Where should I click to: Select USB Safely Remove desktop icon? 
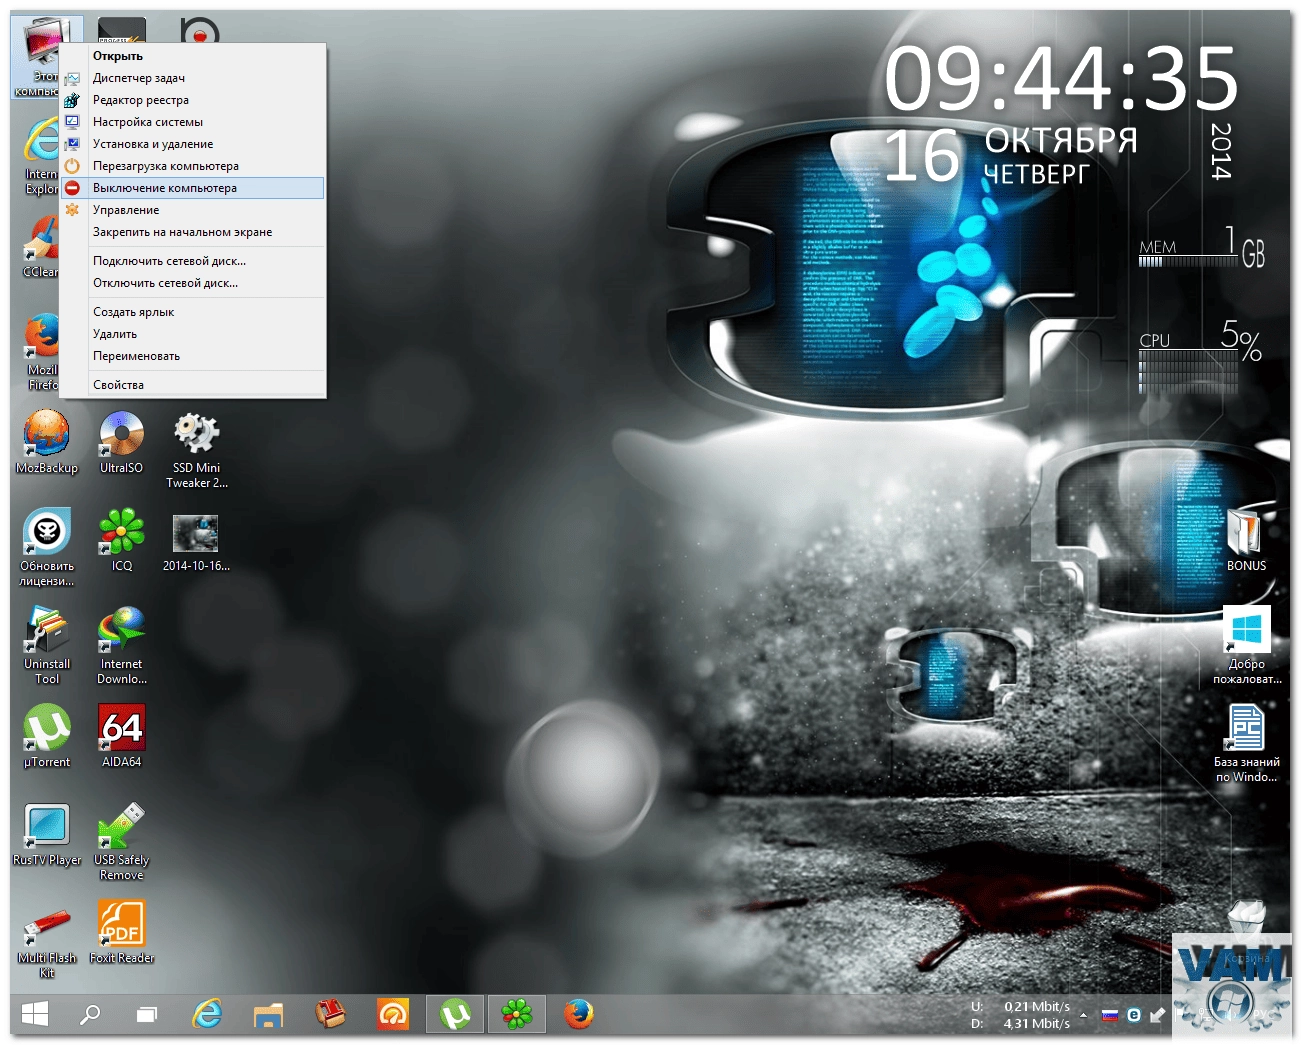(121, 841)
